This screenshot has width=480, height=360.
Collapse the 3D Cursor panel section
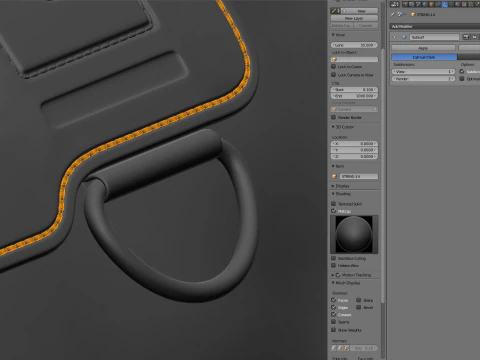tap(333, 127)
